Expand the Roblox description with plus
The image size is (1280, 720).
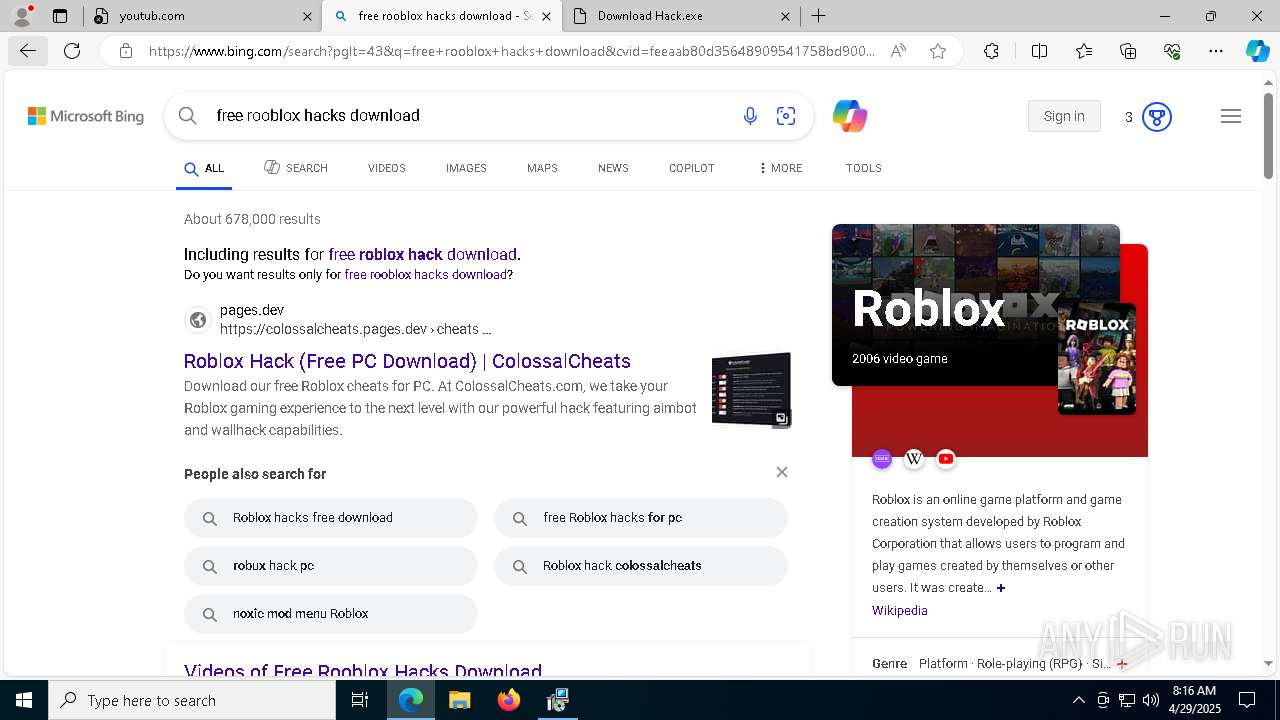tap(1000, 588)
